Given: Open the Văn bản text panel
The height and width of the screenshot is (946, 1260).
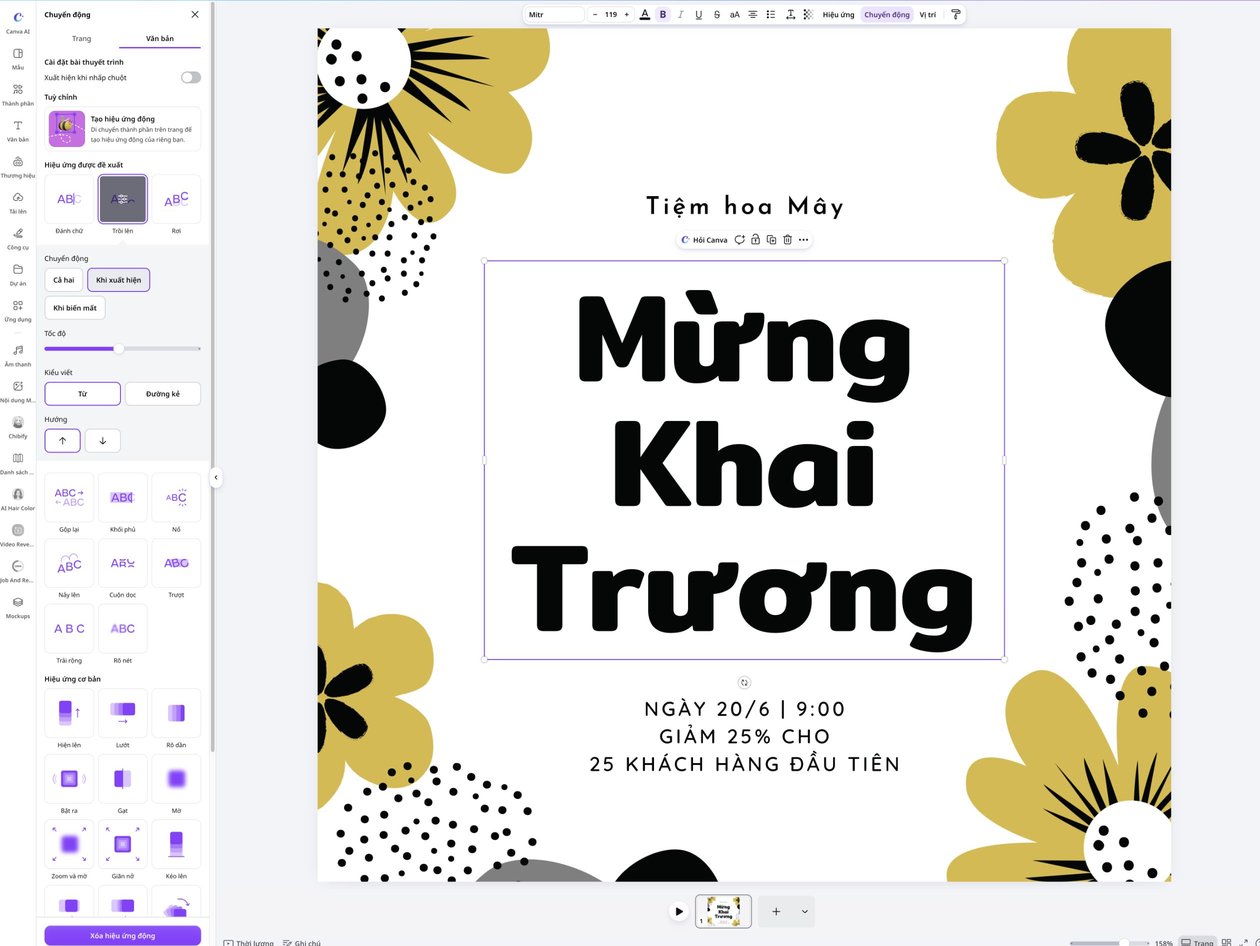Looking at the screenshot, I should (x=18, y=131).
